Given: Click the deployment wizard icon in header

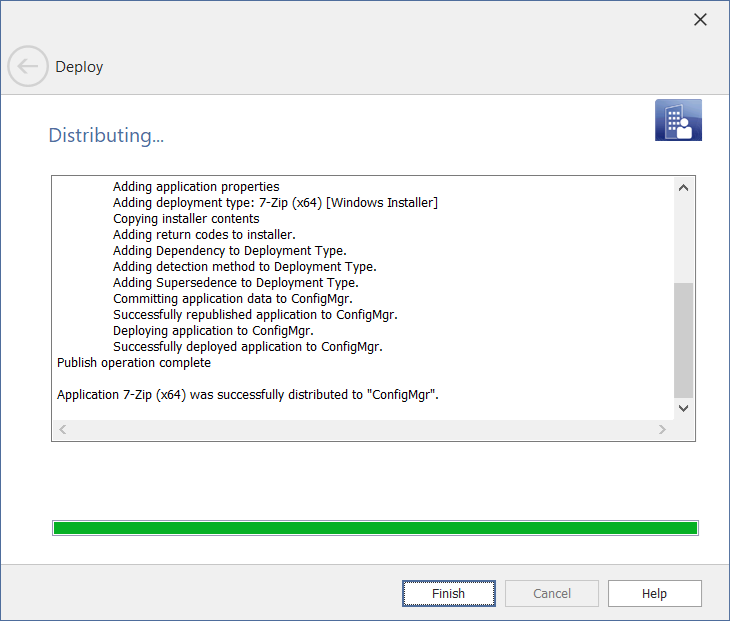Looking at the screenshot, I should pyautogui.click(x=678, y=121).
